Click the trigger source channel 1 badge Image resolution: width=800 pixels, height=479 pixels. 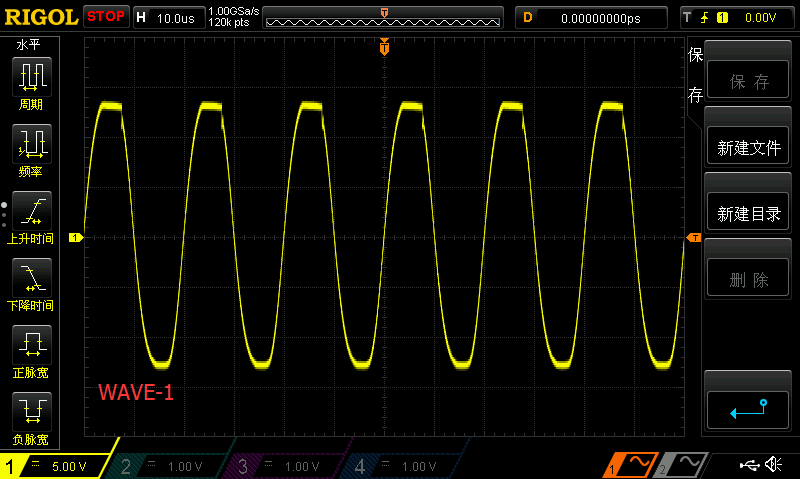(722, 18)
